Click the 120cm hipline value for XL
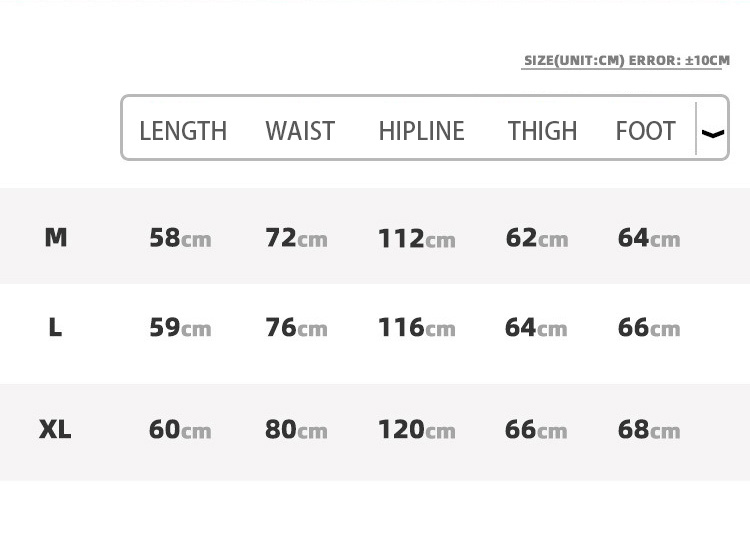 pyautogui.click(x=417, y=430)
